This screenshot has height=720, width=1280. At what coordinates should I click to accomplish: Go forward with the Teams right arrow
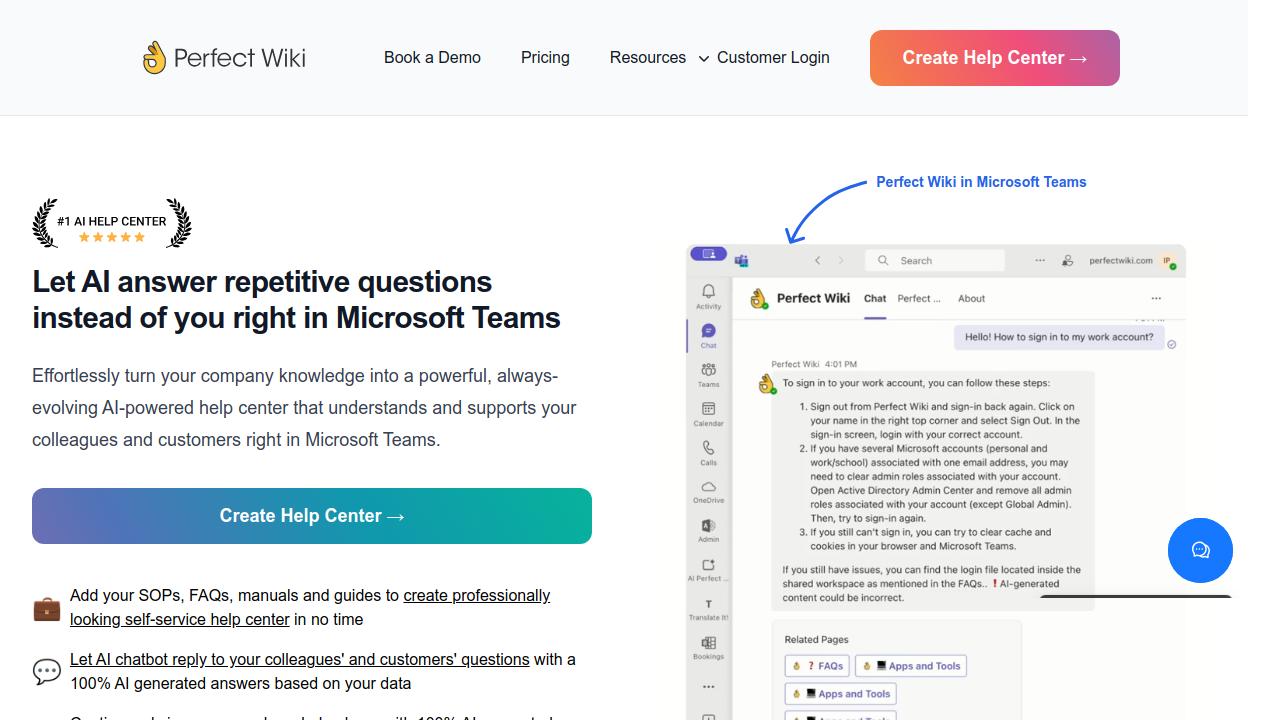pyautogui.click(x=841, y=260)
